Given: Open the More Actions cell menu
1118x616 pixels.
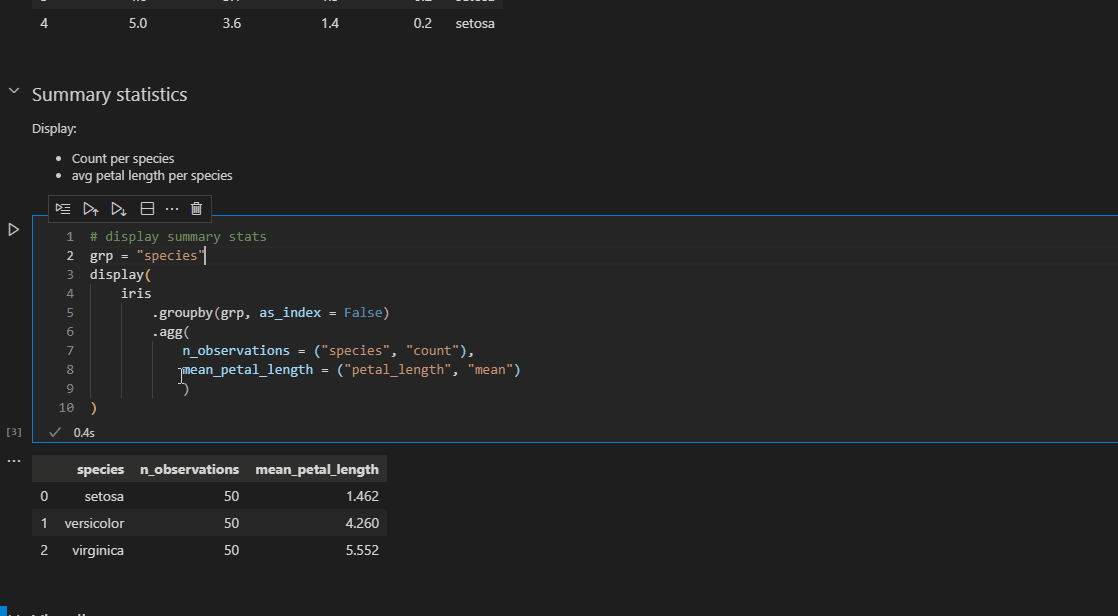Looking at the screenshot, I should point(172,208).
